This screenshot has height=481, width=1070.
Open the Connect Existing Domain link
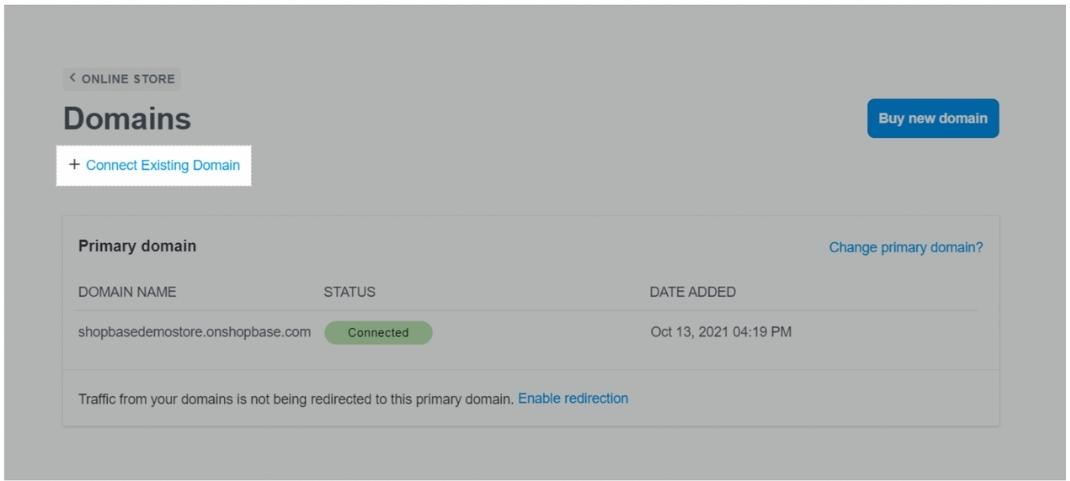pyautogui.click(x=163, y=165)
